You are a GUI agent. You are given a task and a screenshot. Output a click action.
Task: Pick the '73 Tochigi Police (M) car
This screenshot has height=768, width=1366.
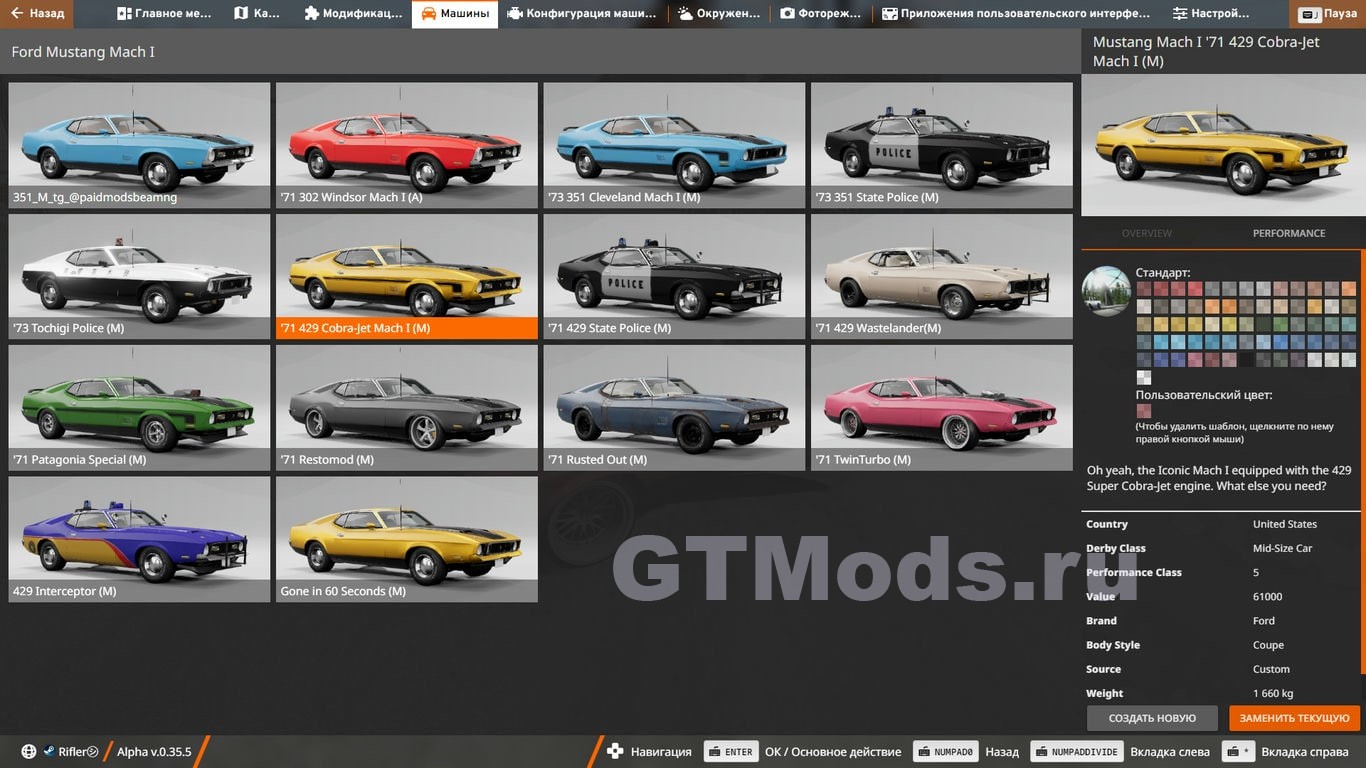139,276
